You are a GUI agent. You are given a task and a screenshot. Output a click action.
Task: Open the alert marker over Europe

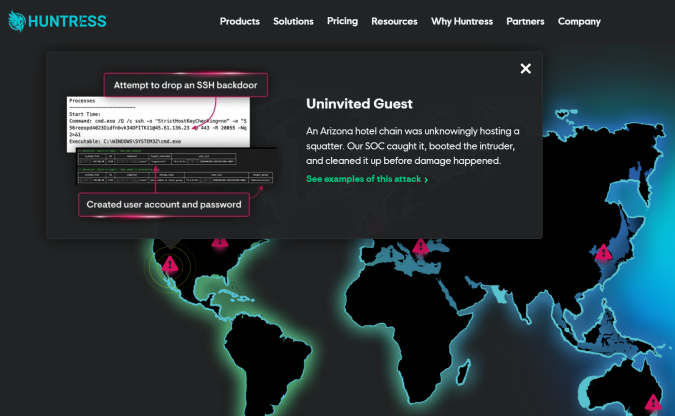pyautogui.click(x=420, y=247)
